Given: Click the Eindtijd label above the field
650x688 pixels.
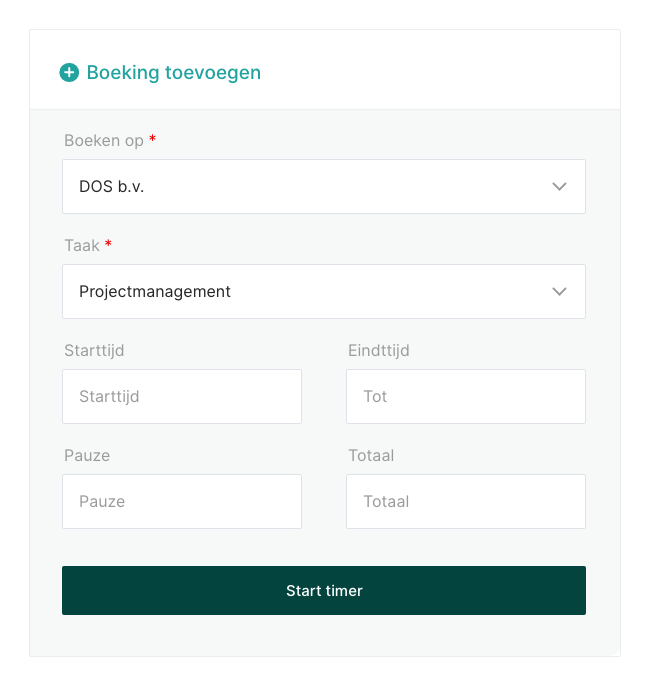Looking at the screenshot, I should [378, 350].
